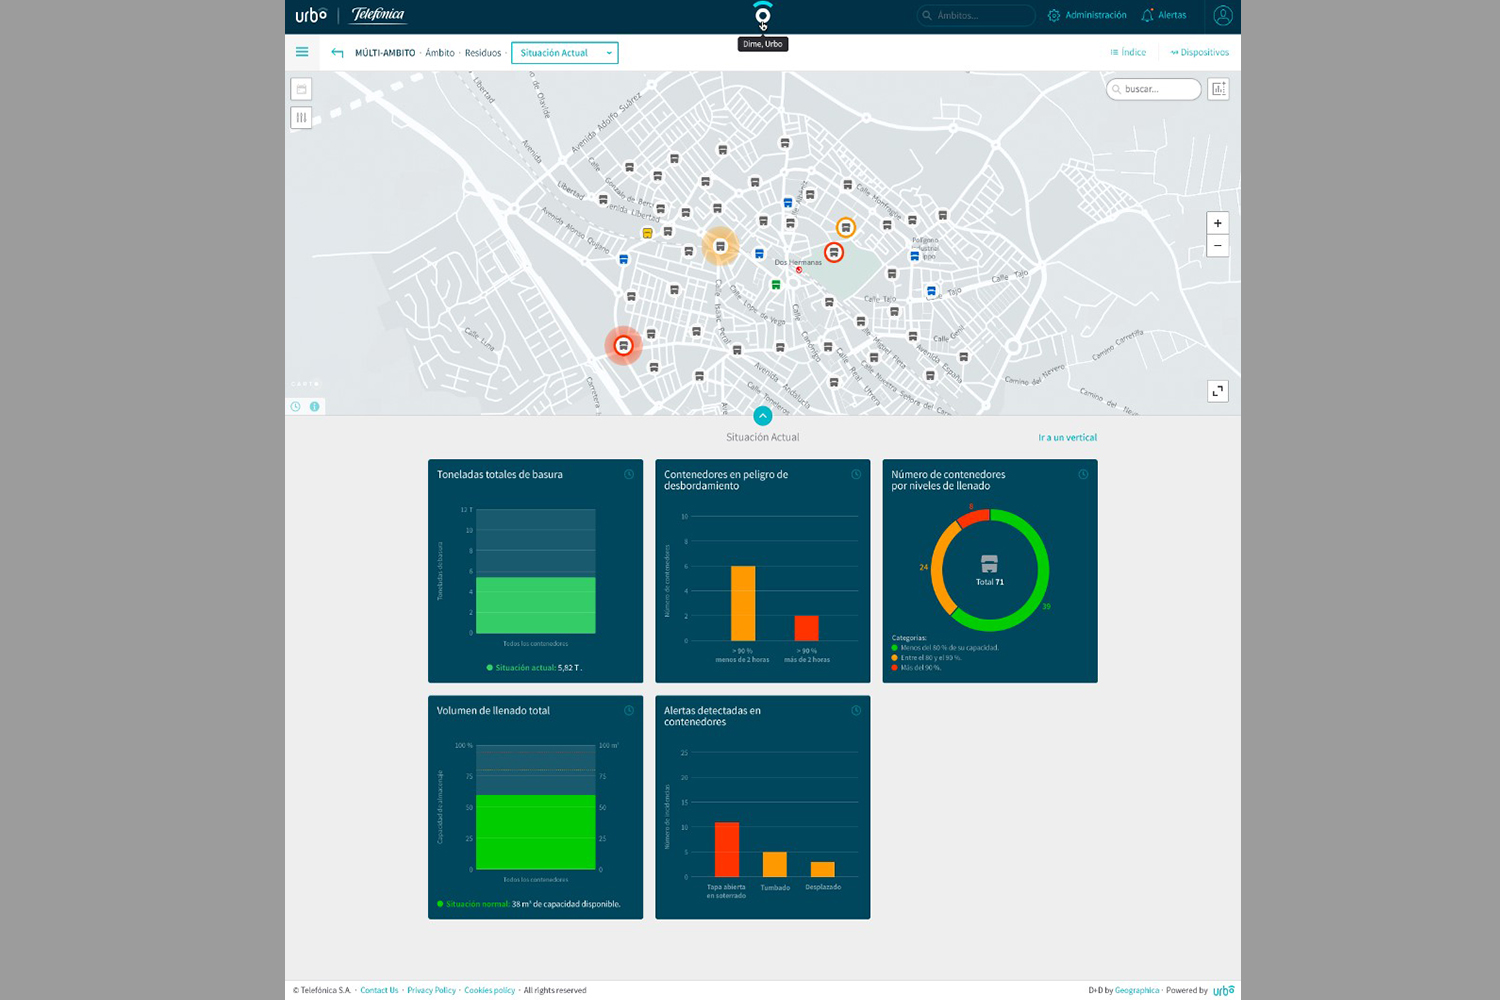Image resolution: width=1500 pixels, height=1000 pixels.
Task: Click Tumbado bar in alerts chart
Action: tap(775, 864)
